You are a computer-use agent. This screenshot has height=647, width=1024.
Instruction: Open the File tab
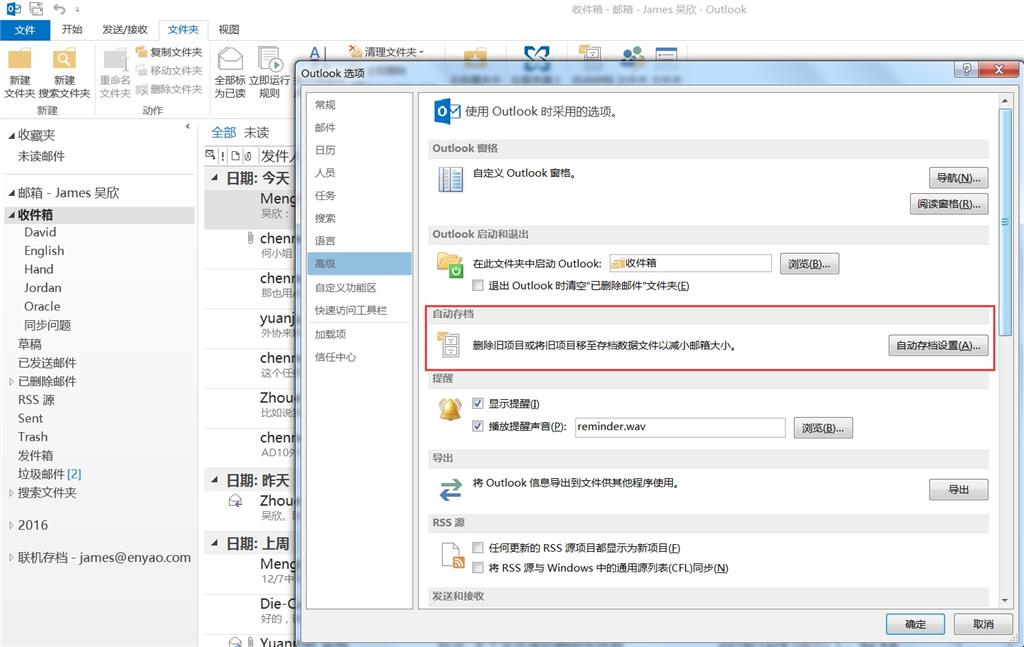[x=25, y=29]
